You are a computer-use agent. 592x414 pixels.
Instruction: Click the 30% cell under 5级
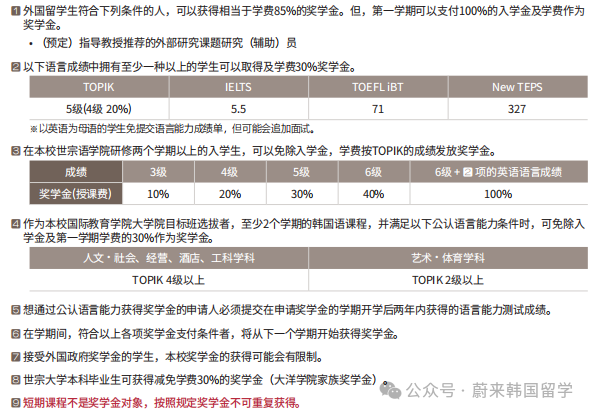pos(302,194)
